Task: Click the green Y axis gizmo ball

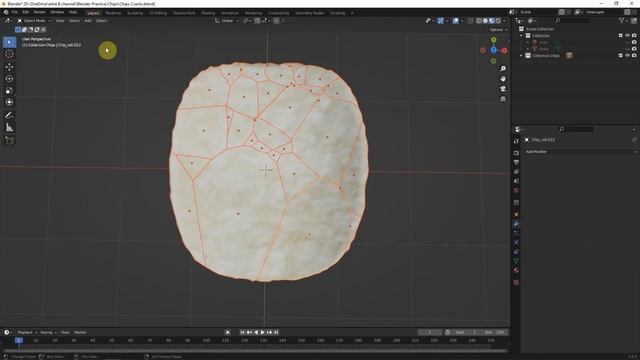Action: tap(493, 40)
